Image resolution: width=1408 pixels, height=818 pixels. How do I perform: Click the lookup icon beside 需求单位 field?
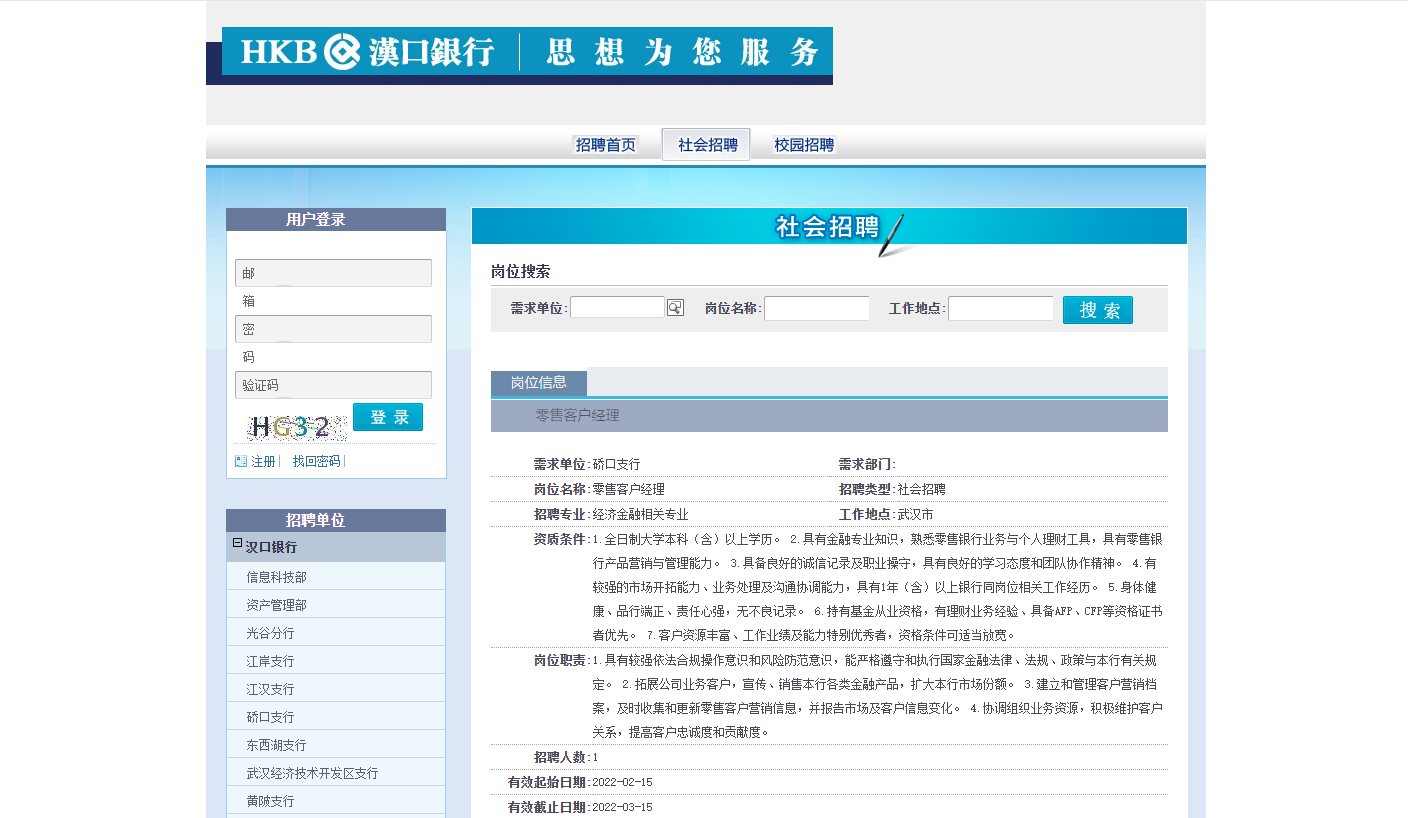click(675, 308)
